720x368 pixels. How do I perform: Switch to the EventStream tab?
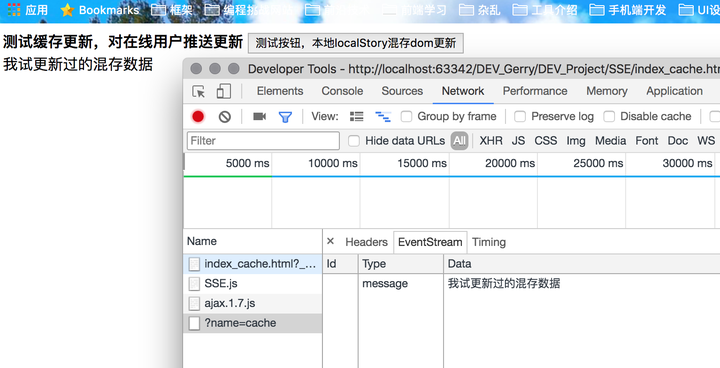click(430, 242)
